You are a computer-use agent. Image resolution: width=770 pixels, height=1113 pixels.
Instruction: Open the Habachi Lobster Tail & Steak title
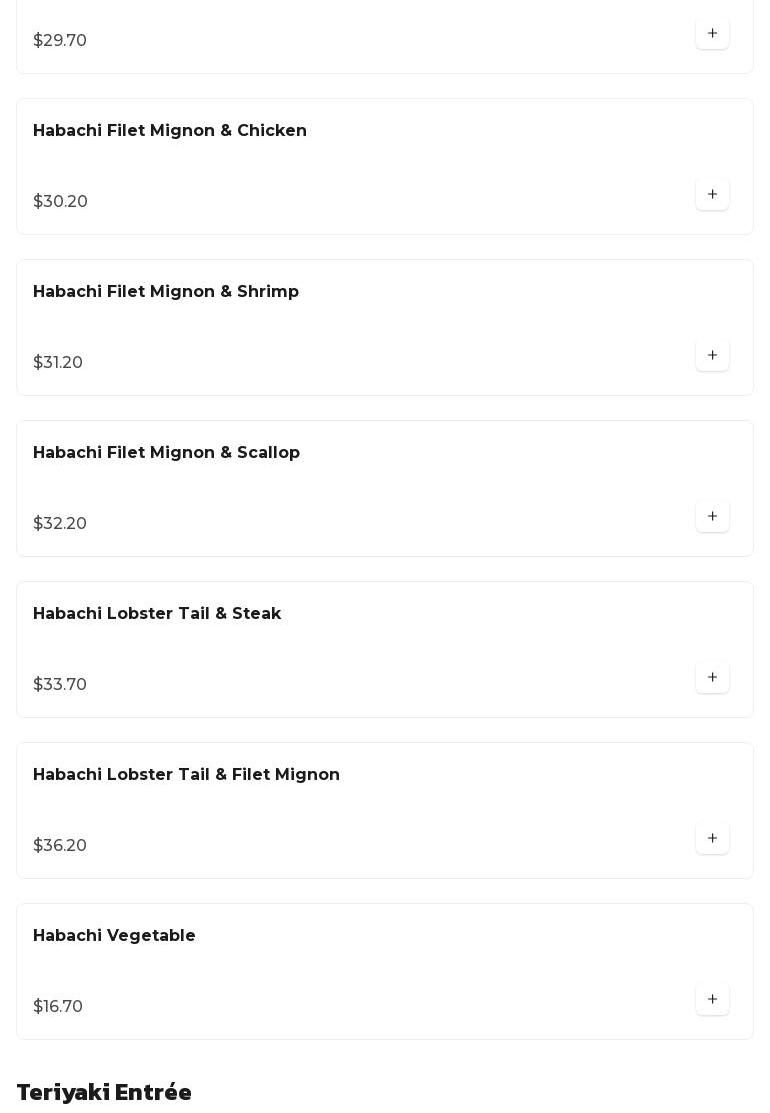click(x=157, y=613)
